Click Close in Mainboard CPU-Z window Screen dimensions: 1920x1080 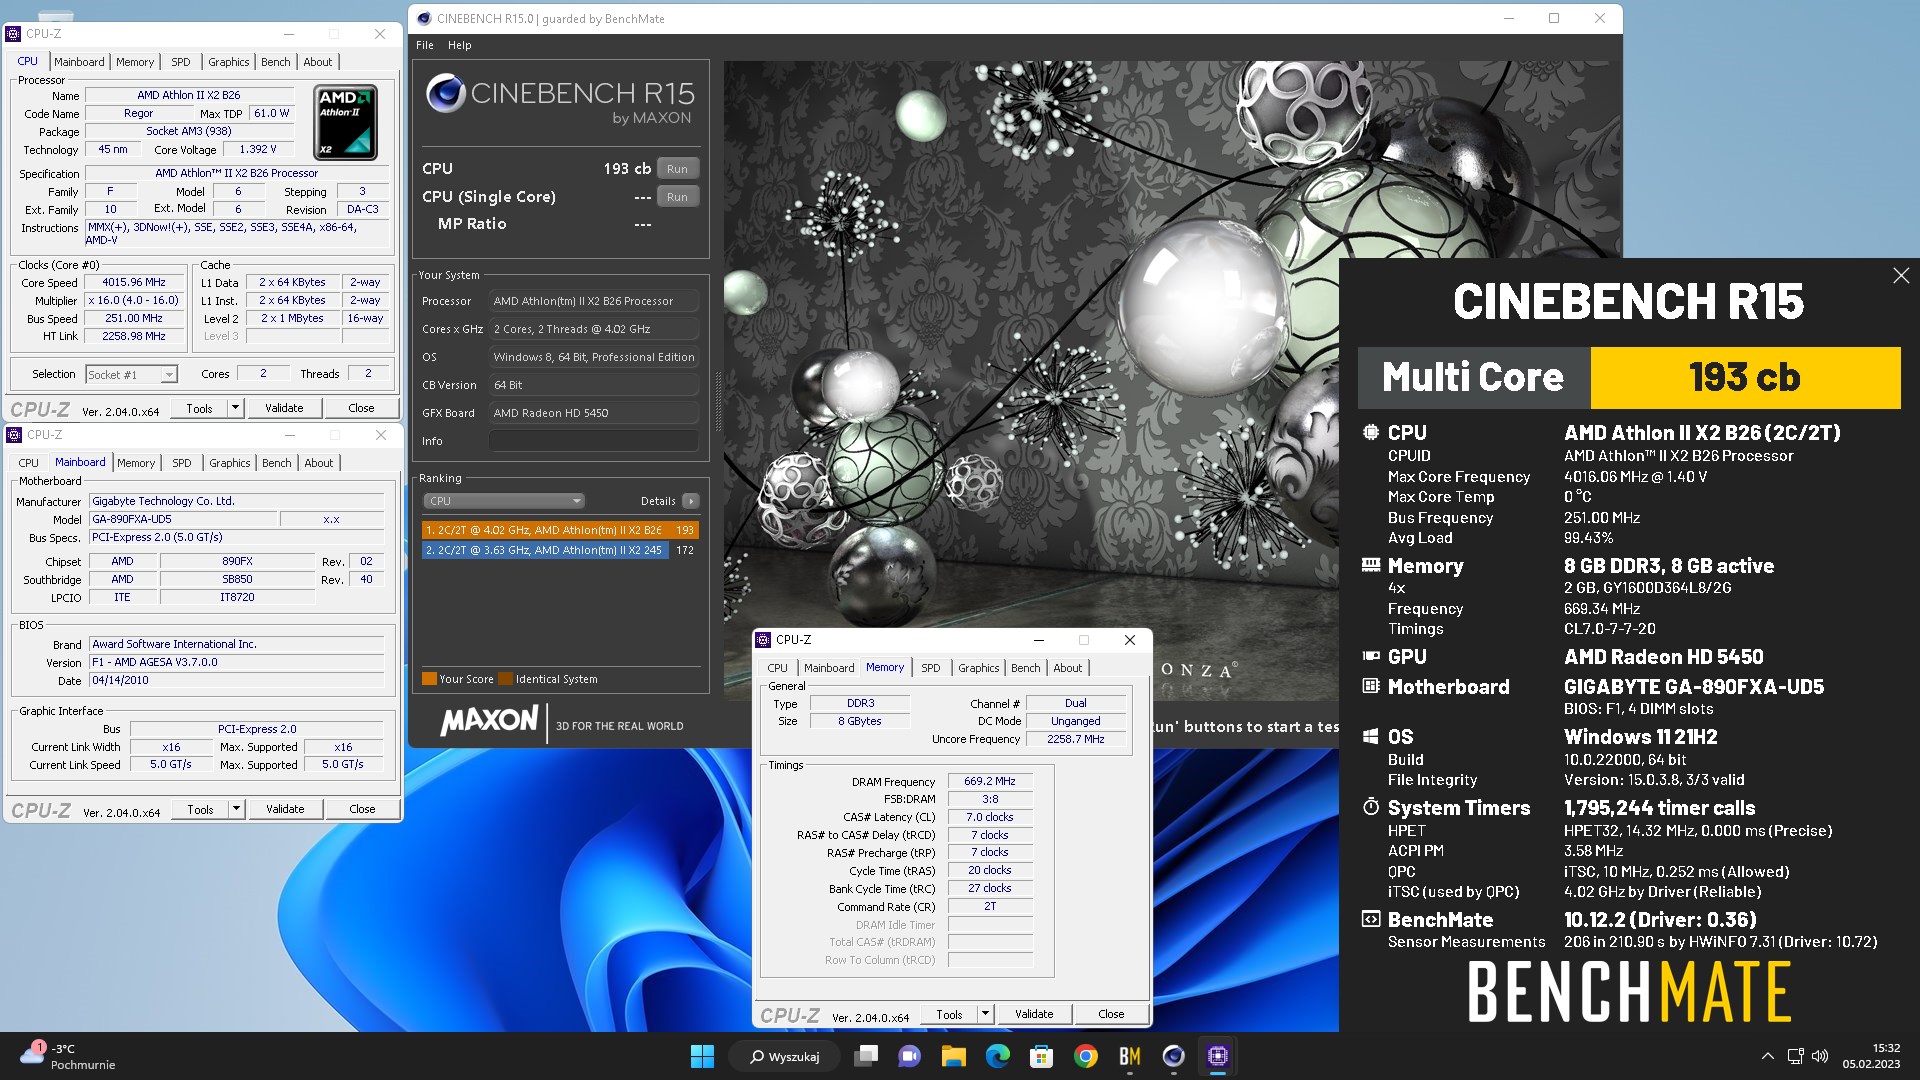click(362, 809)
